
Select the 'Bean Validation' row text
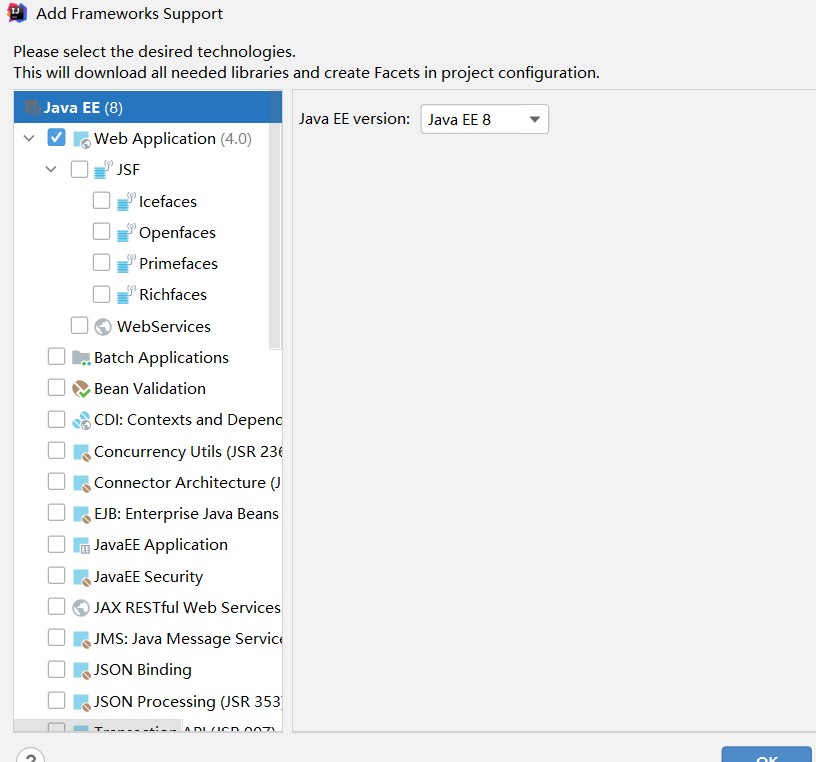coord(150,389)
